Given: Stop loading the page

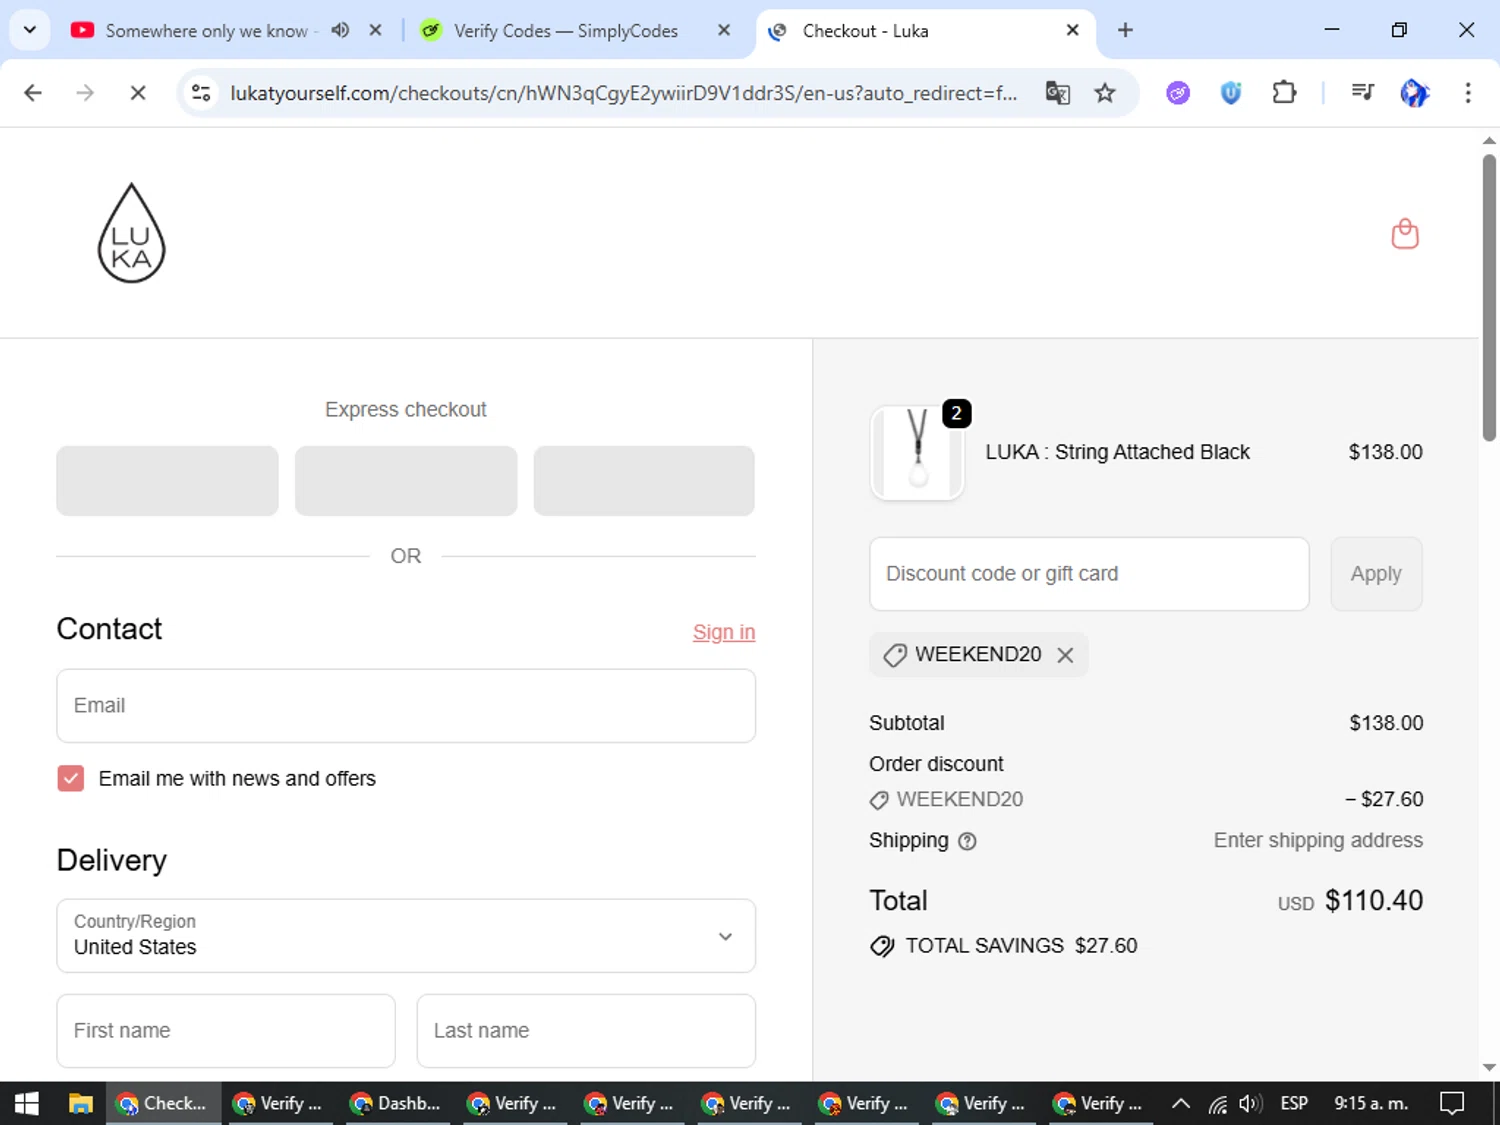Looking at the screenshot, I should tap(138, 93).
